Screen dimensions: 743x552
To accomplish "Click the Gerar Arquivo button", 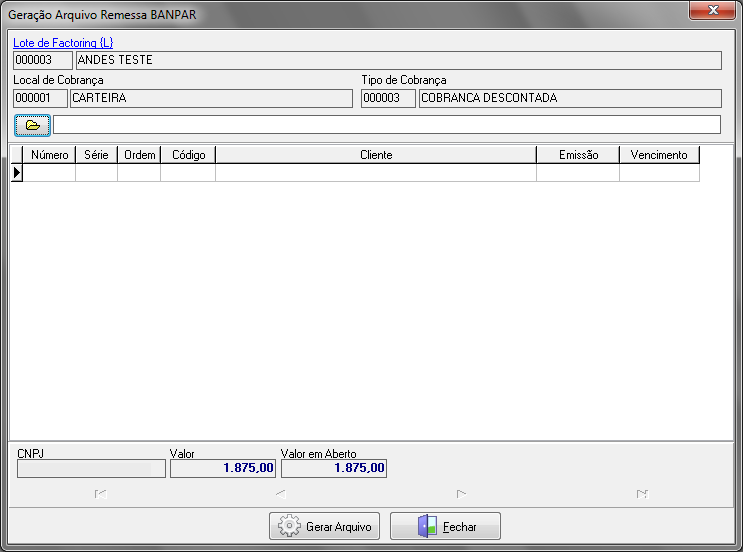I will (325, 526).
